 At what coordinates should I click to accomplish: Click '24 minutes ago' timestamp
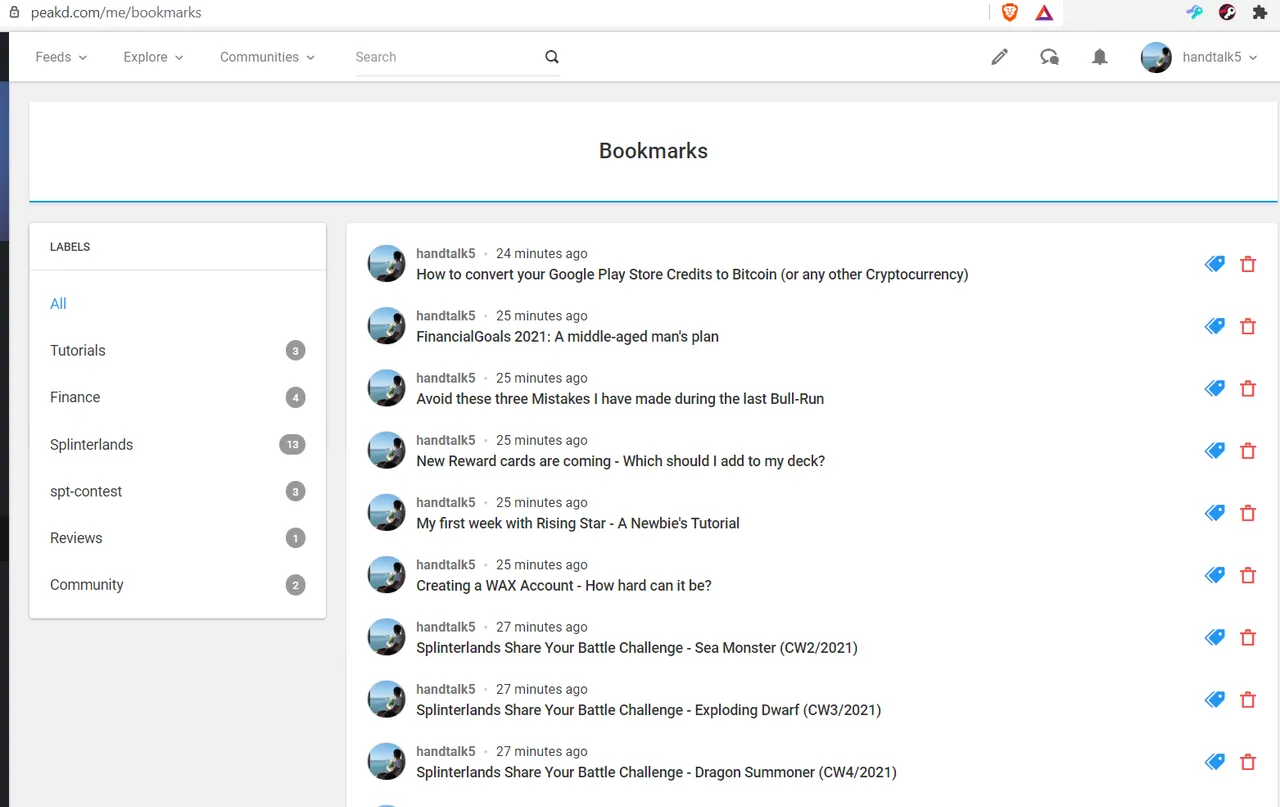pos(542,254)
